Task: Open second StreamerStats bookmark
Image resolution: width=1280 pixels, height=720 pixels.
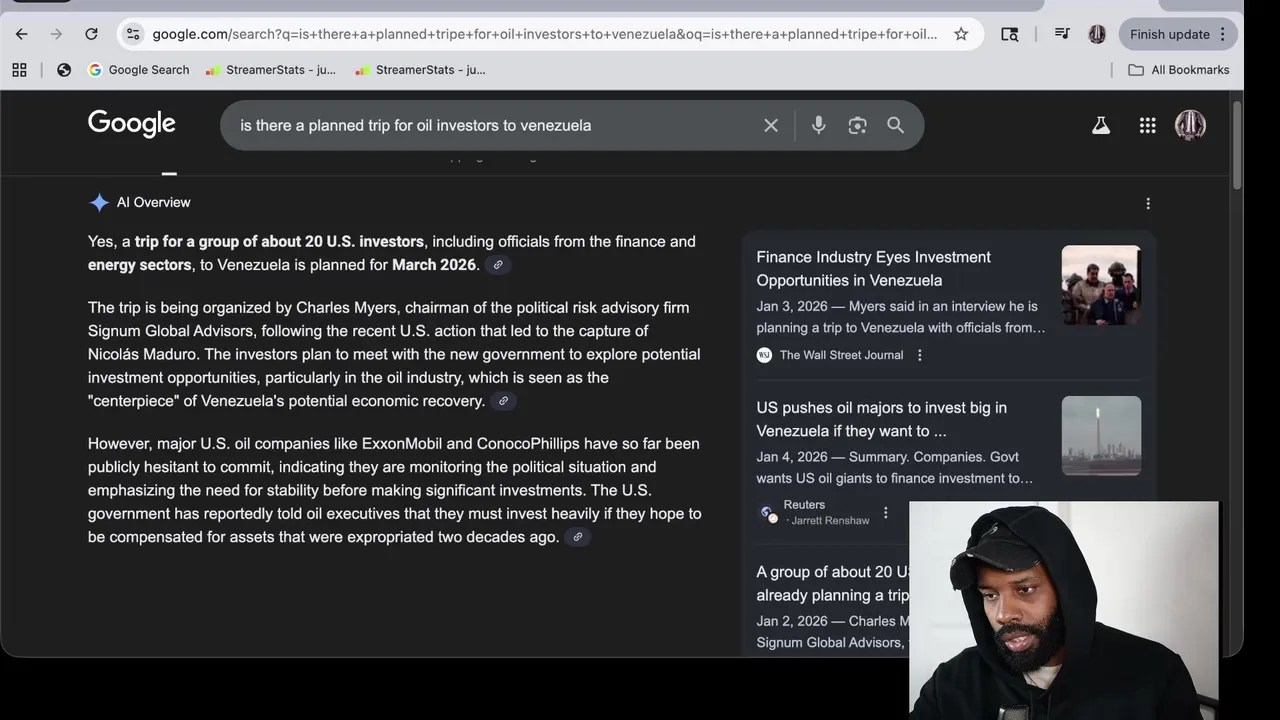Action: click(420, 70)
